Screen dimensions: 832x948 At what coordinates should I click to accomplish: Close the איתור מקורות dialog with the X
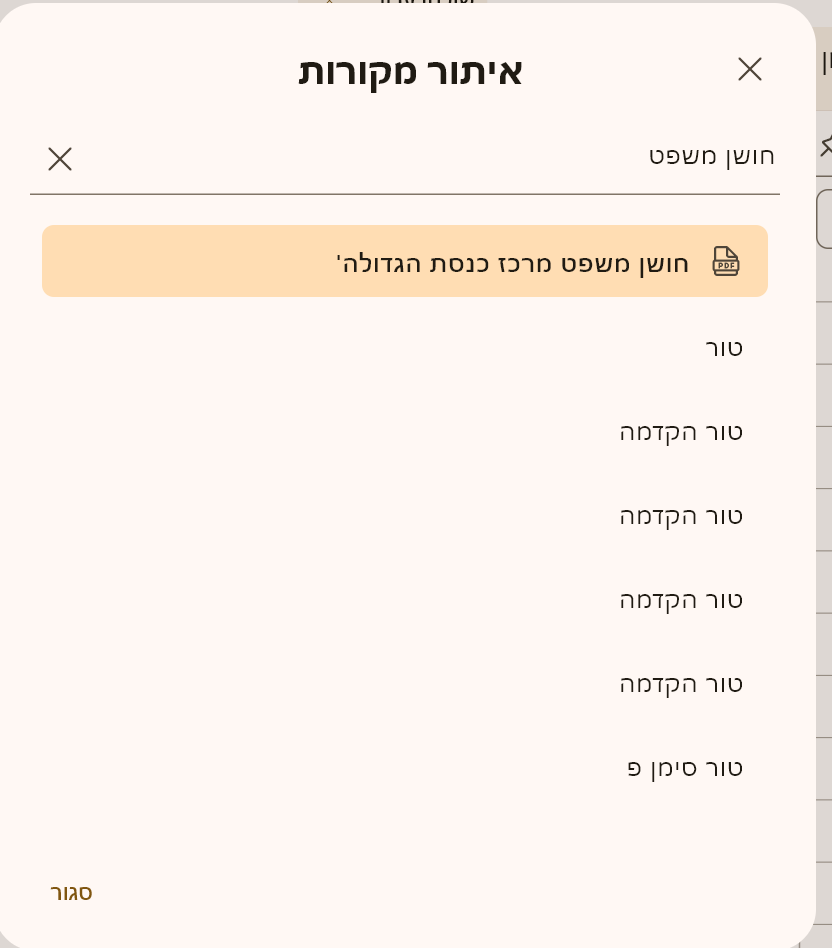coord(750,69)
